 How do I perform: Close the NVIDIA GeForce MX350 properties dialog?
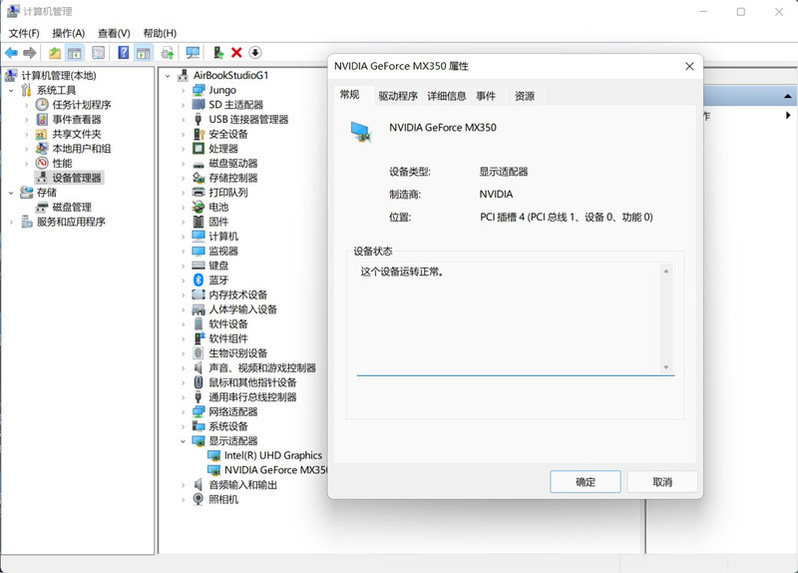tap(689, 66)
